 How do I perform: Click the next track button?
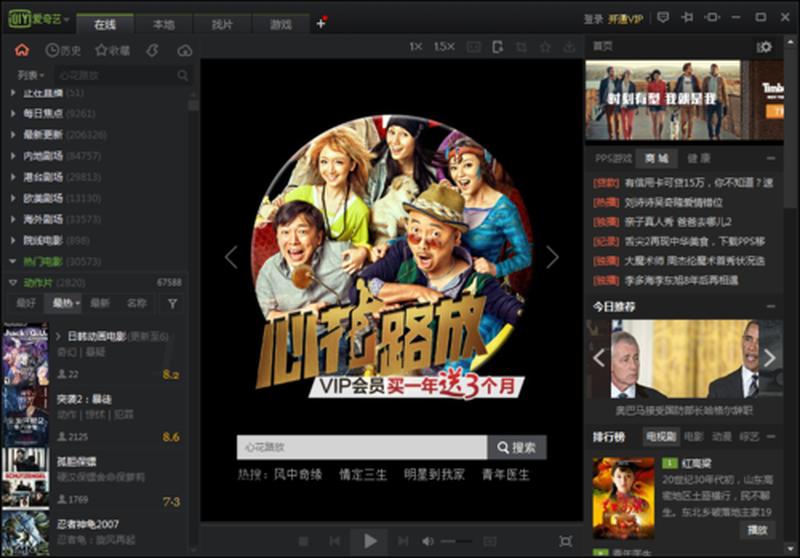click(403, 541)
